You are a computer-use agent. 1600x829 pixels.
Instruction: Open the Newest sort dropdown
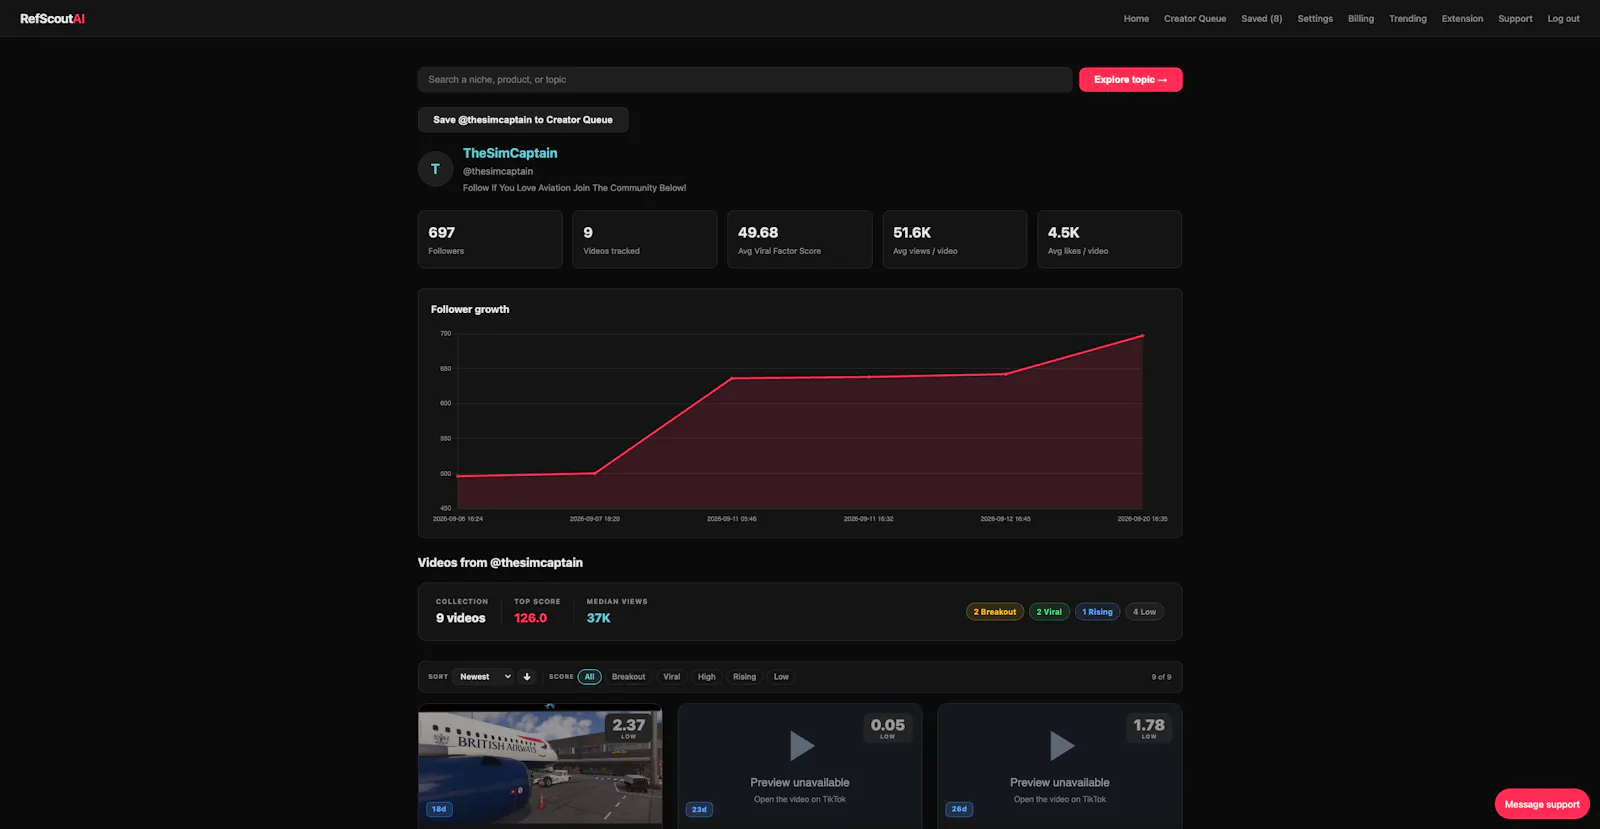tap(483, 677)
